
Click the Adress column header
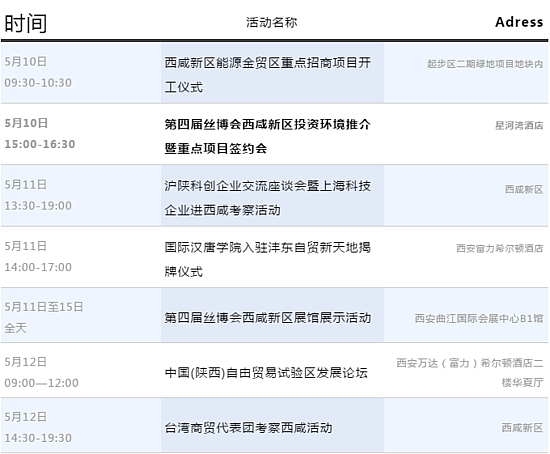tap(519, 22)
